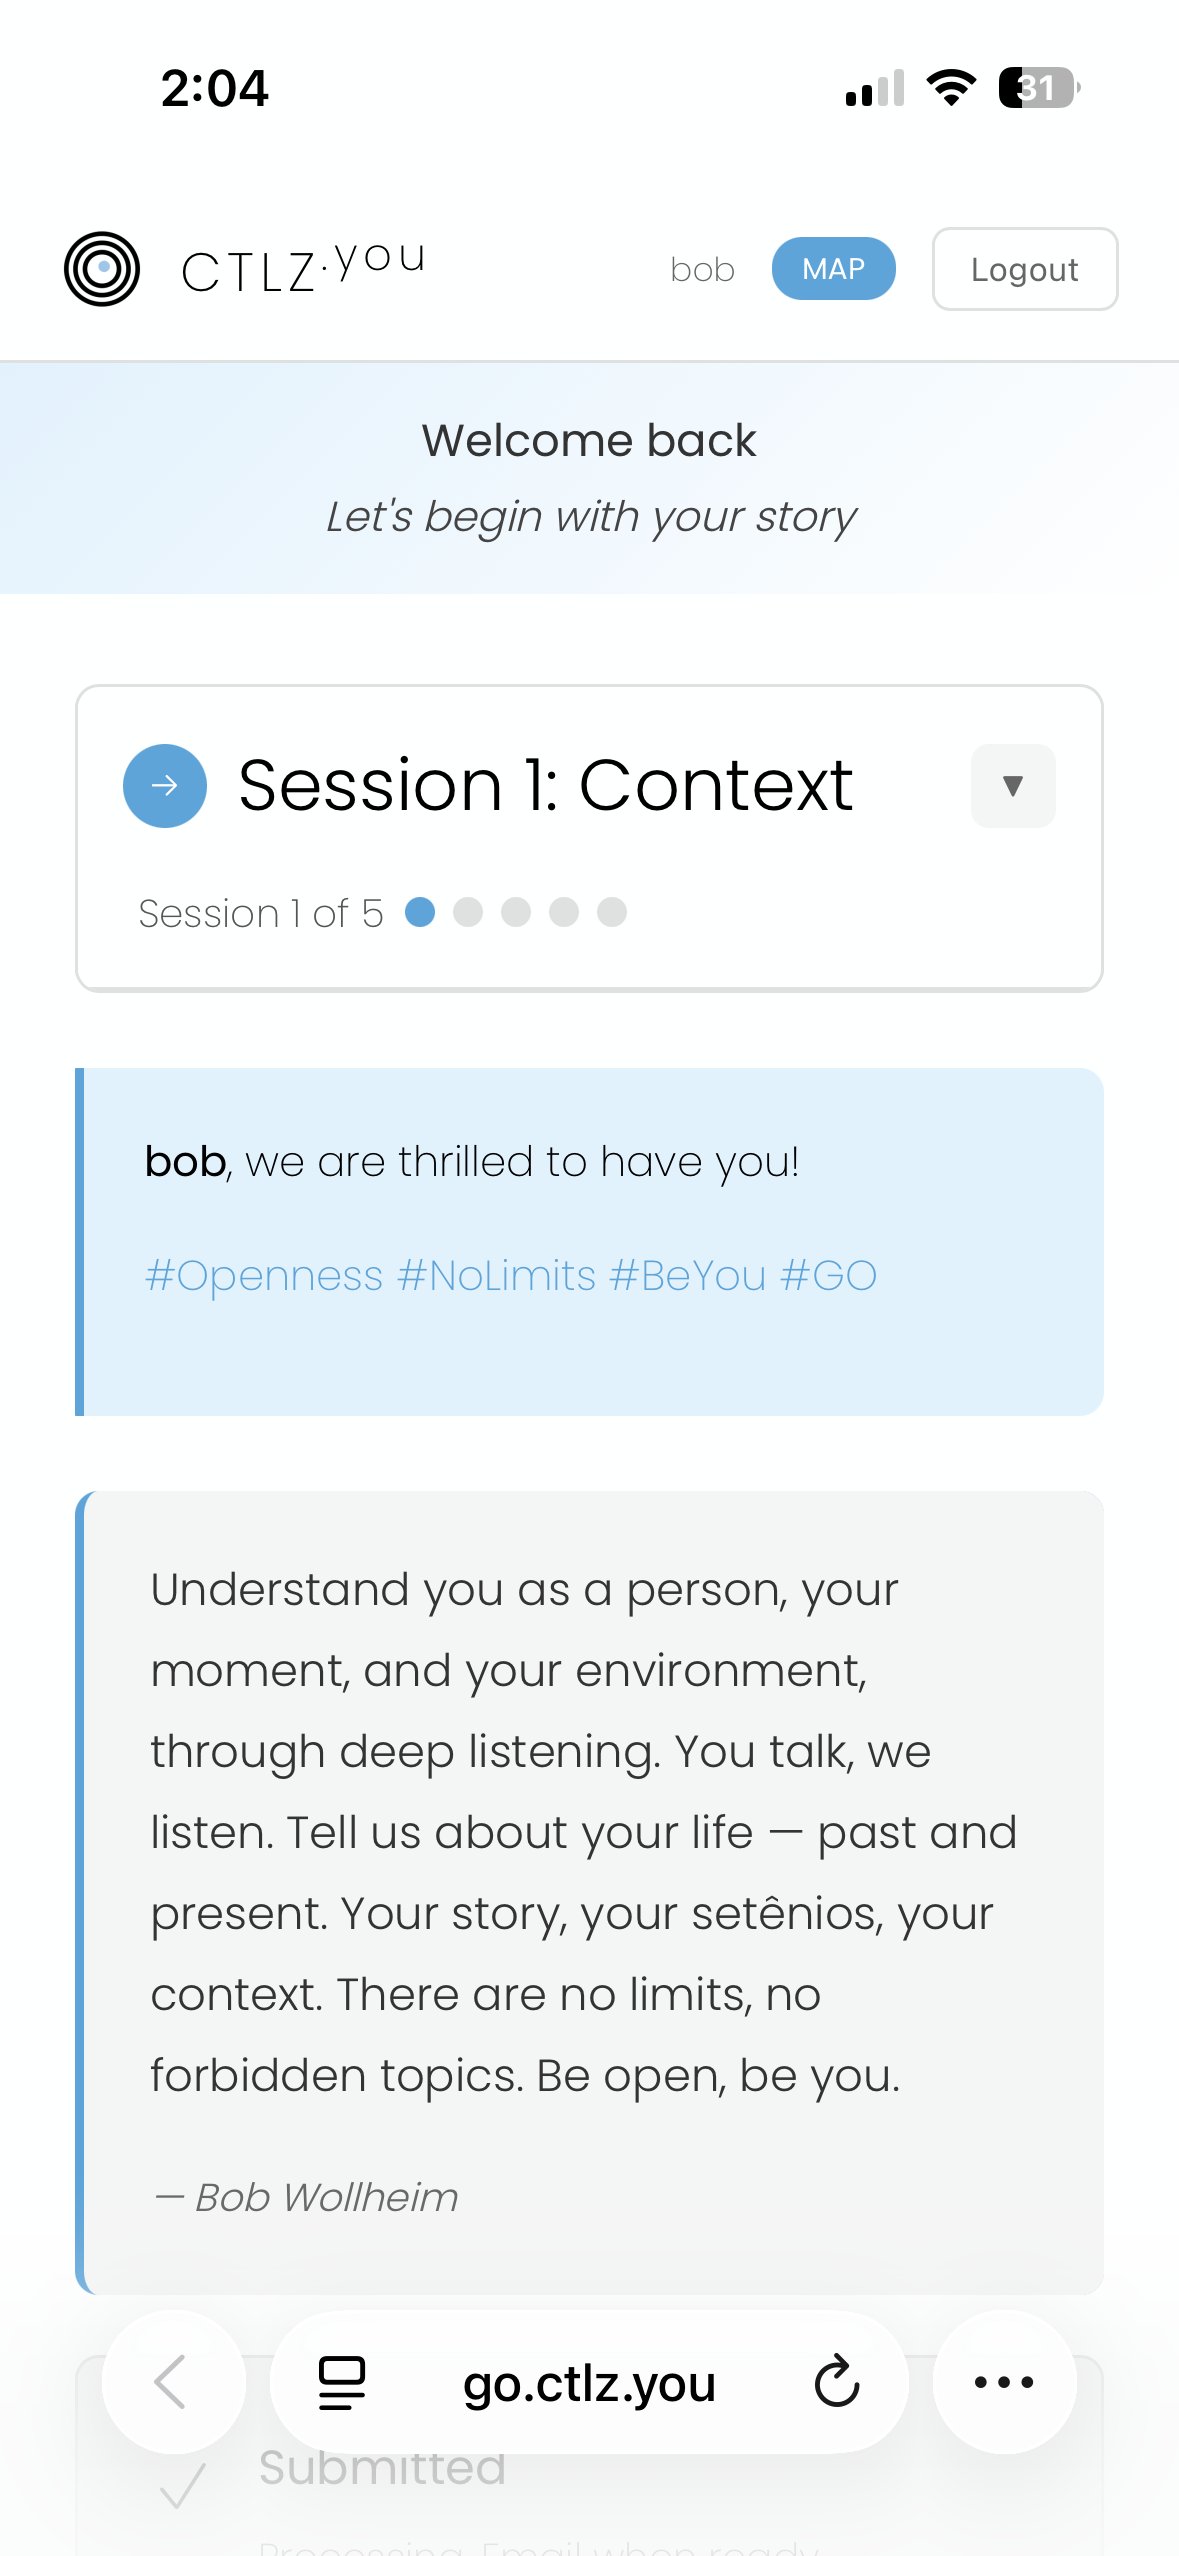
Task: Tap the go.ctlz.you address bar
Action: 589,2382
